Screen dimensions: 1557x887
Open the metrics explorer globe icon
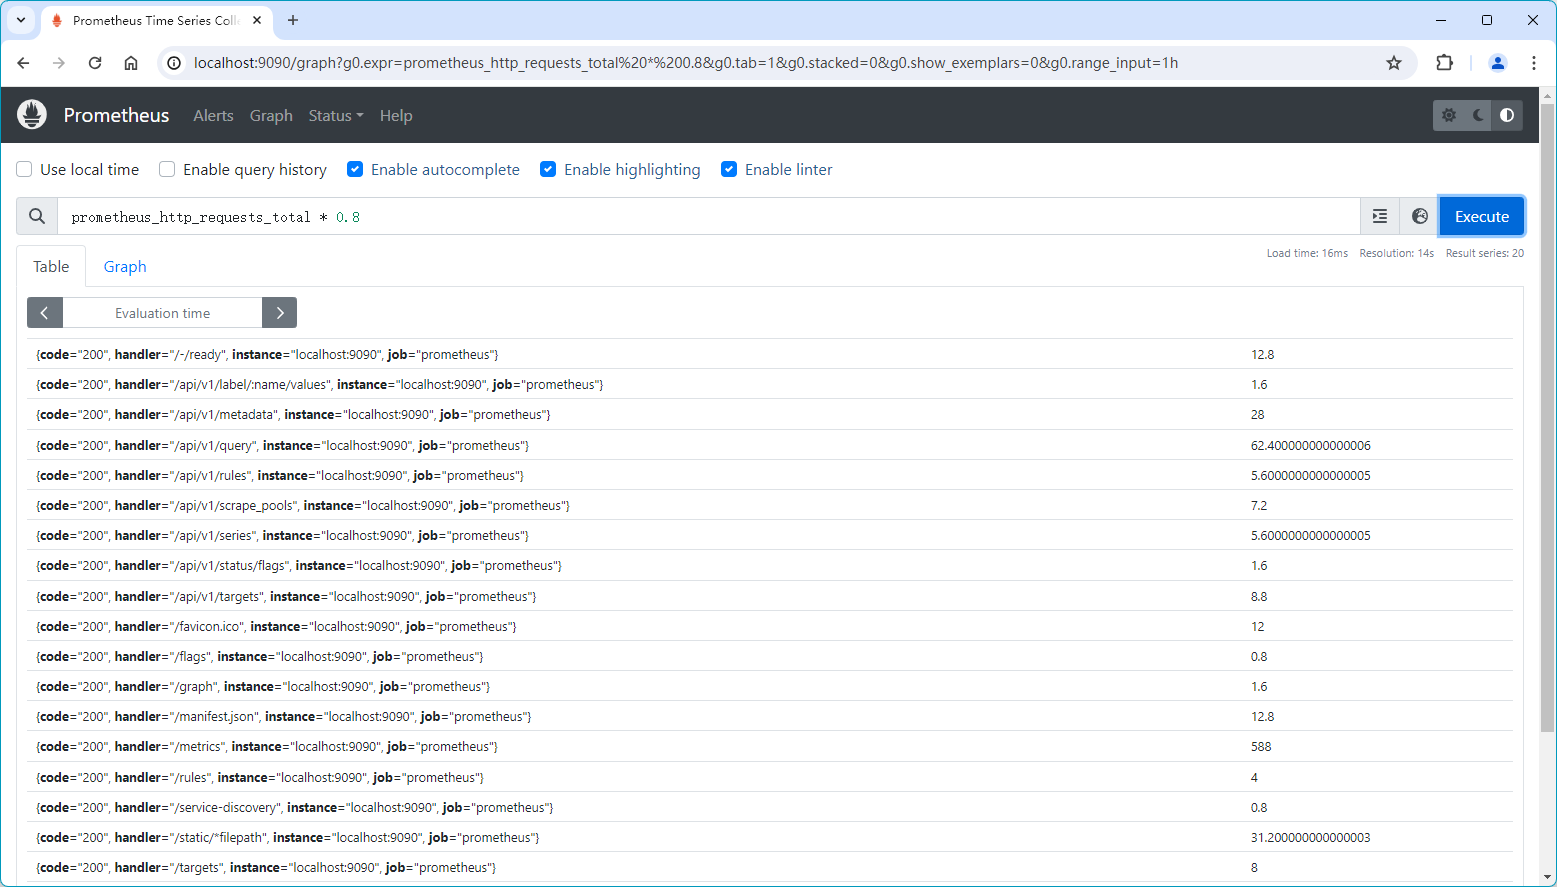click(x=1419, y=216)
